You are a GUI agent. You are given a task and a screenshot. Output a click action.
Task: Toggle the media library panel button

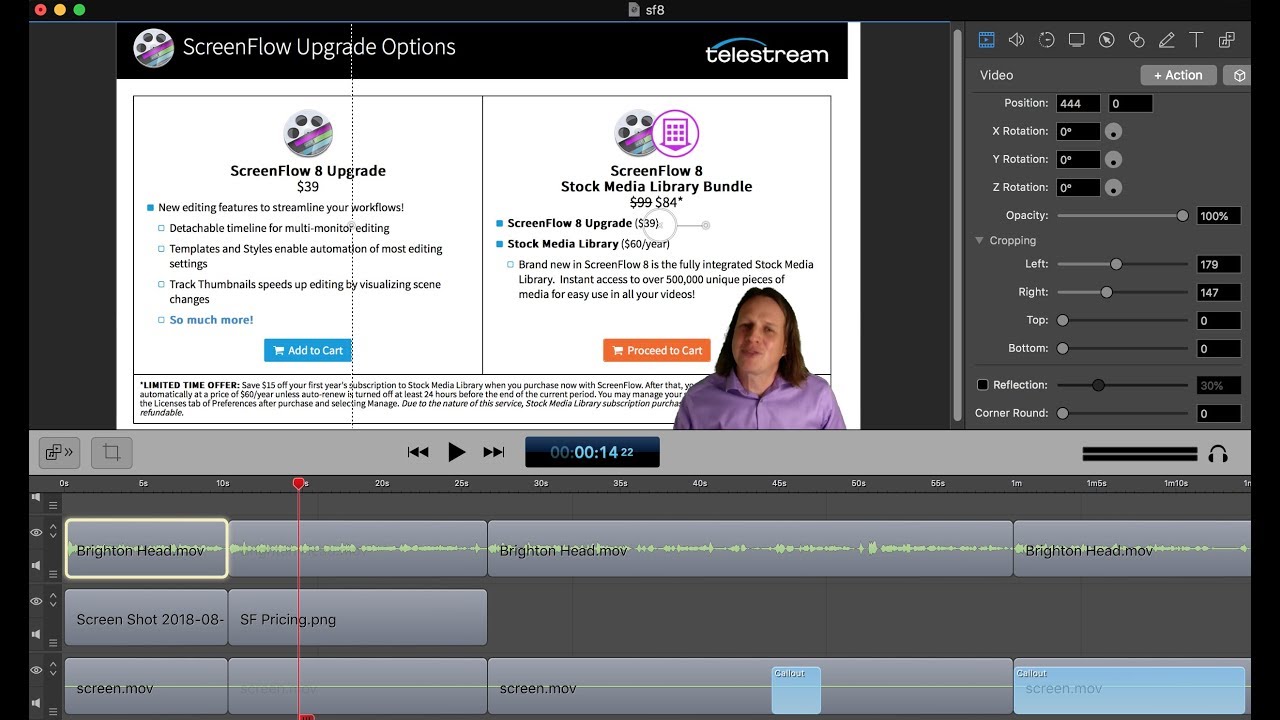click(x=59, y=452)
